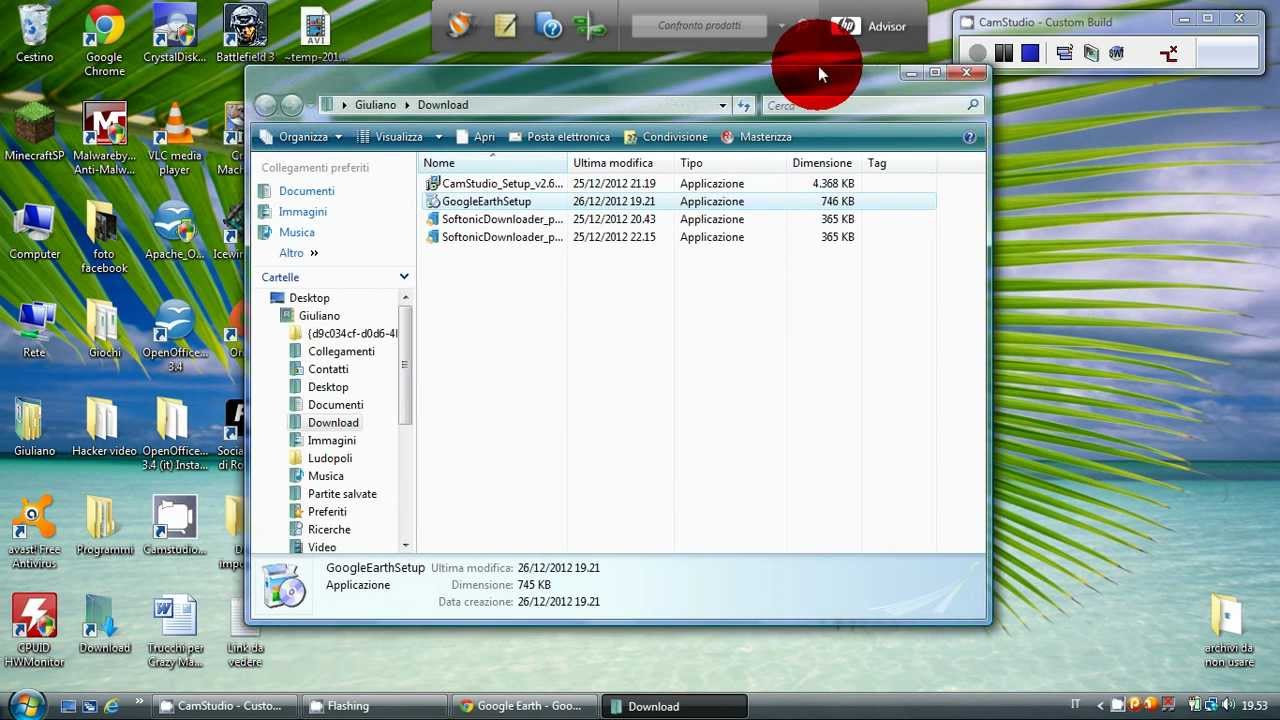Image resolution: width=1280 pixels, height=720 pixels.
Task: Select SoftonicDownloader file dated 20.43
Action: [x=678, y=219]
